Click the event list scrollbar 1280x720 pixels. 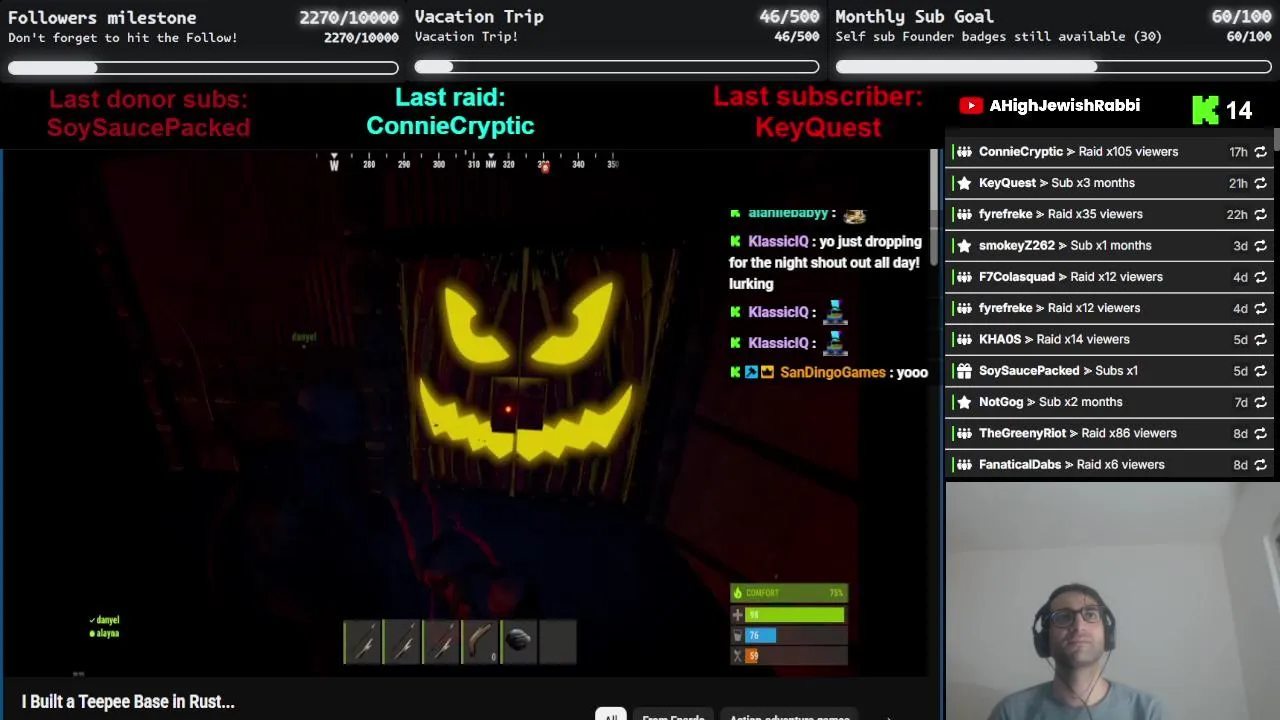tap(1276, 140)
